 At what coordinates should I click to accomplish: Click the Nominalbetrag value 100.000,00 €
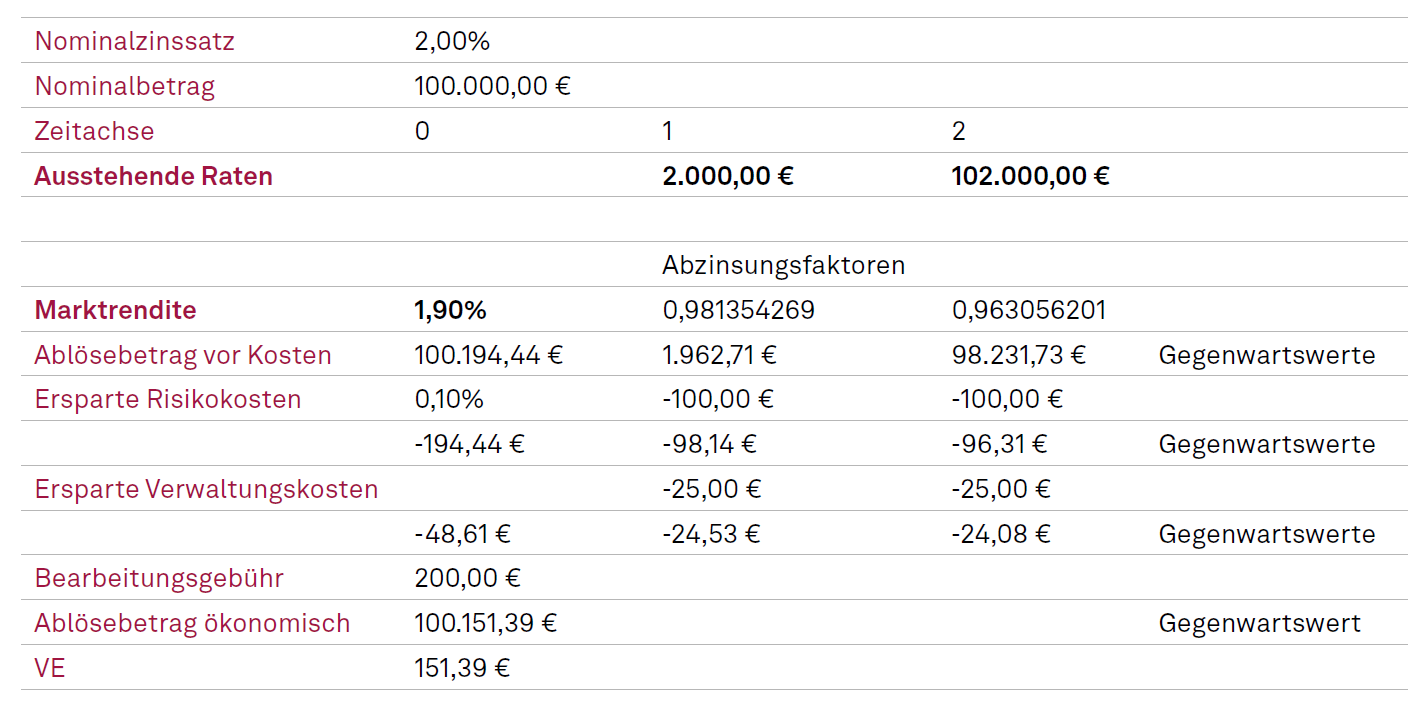tap(492, 86)
